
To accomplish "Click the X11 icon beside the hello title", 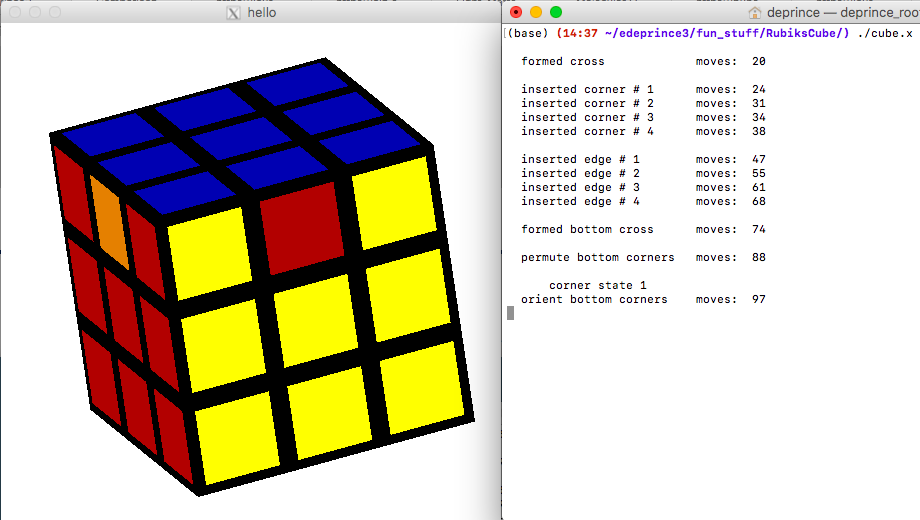I will click(234, 13).
